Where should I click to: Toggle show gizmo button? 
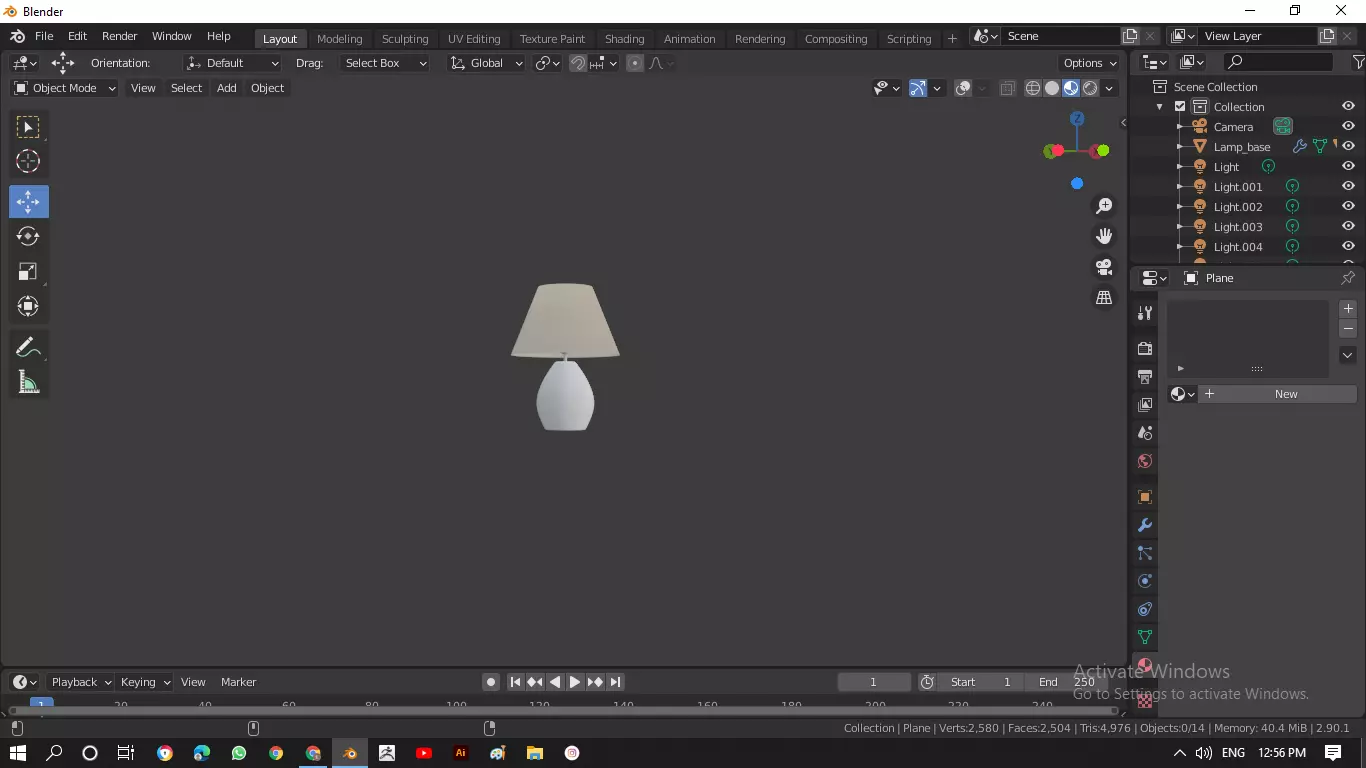[918, 88]
